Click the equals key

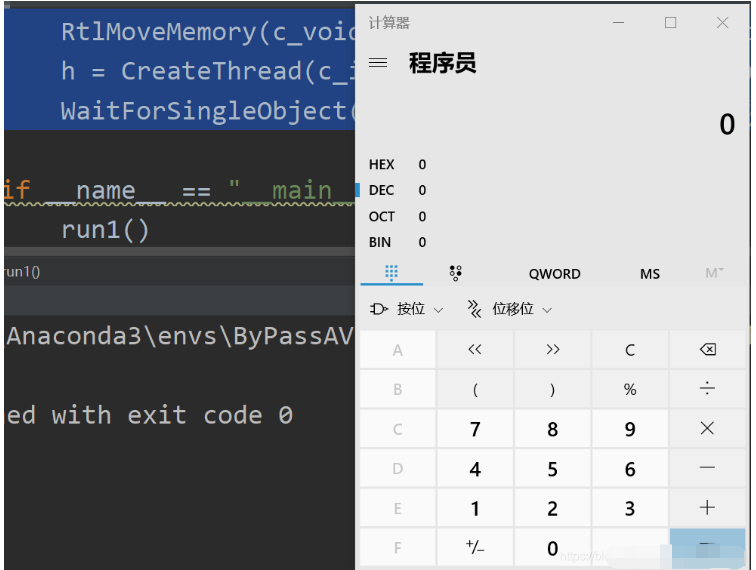coord(707,547)
